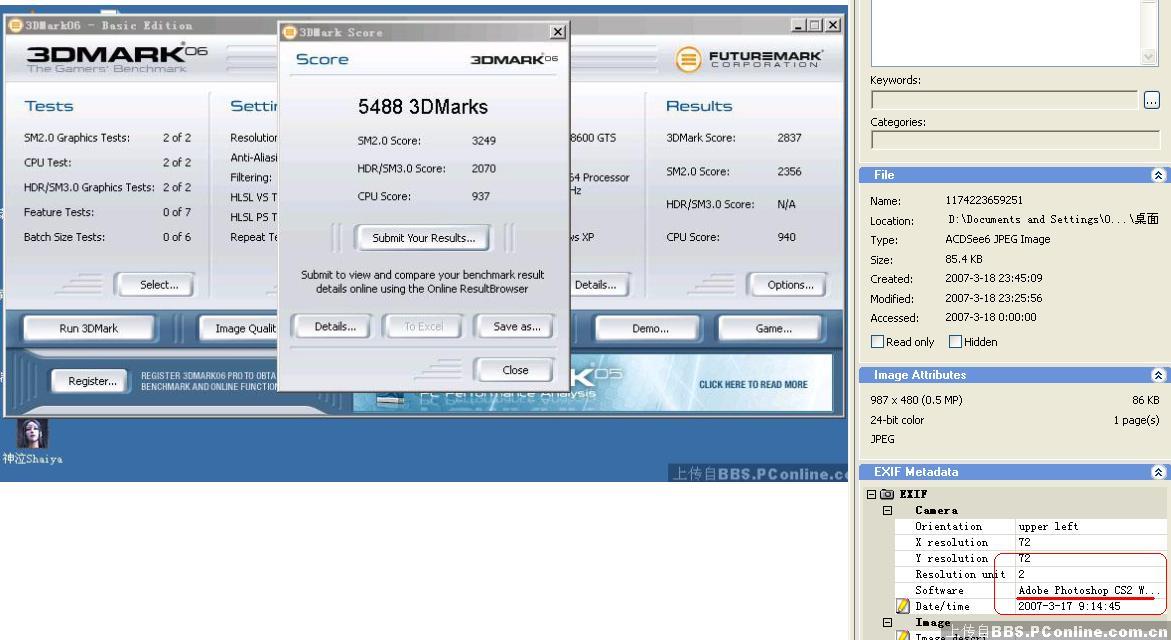Click the Save as button

point(516,326)
